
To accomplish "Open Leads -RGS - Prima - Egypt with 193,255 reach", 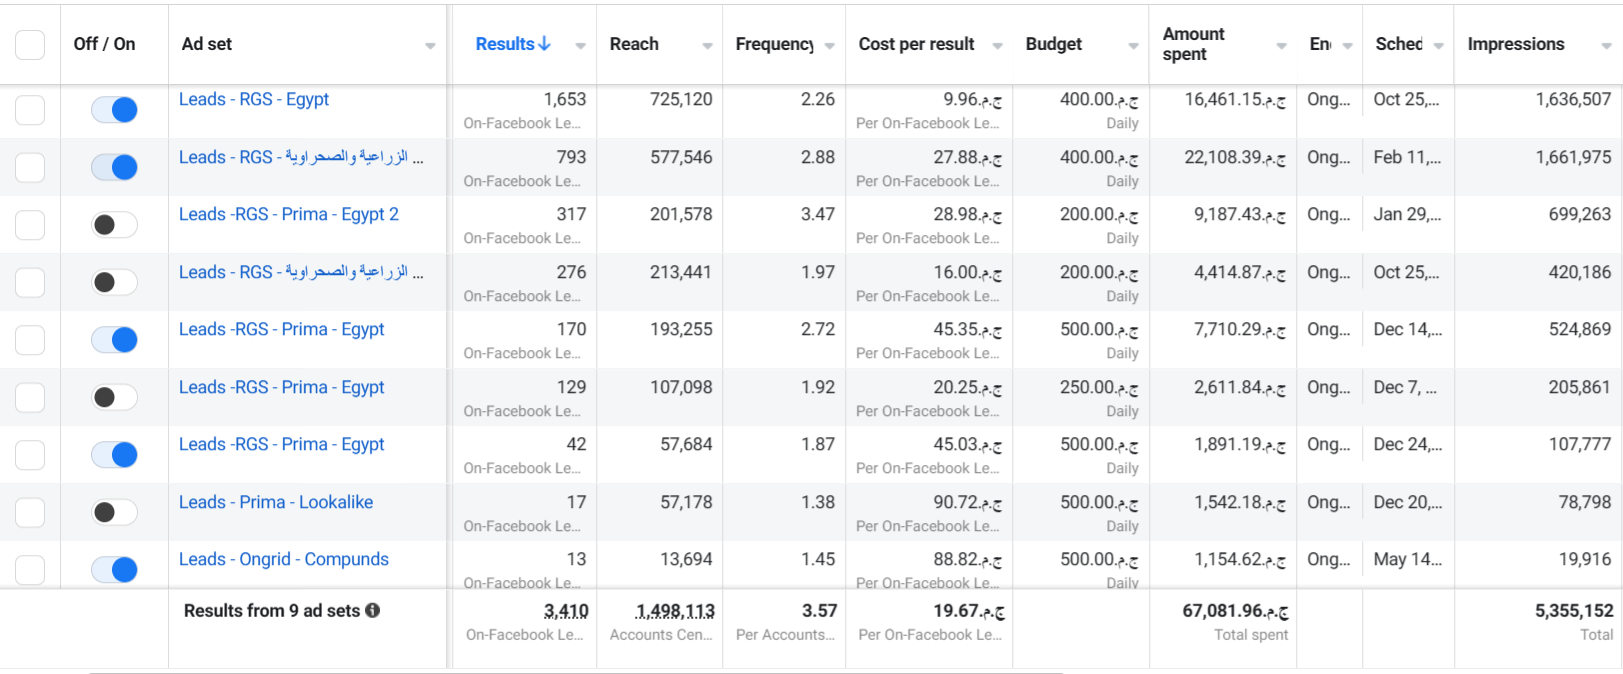I will [282, 329].
